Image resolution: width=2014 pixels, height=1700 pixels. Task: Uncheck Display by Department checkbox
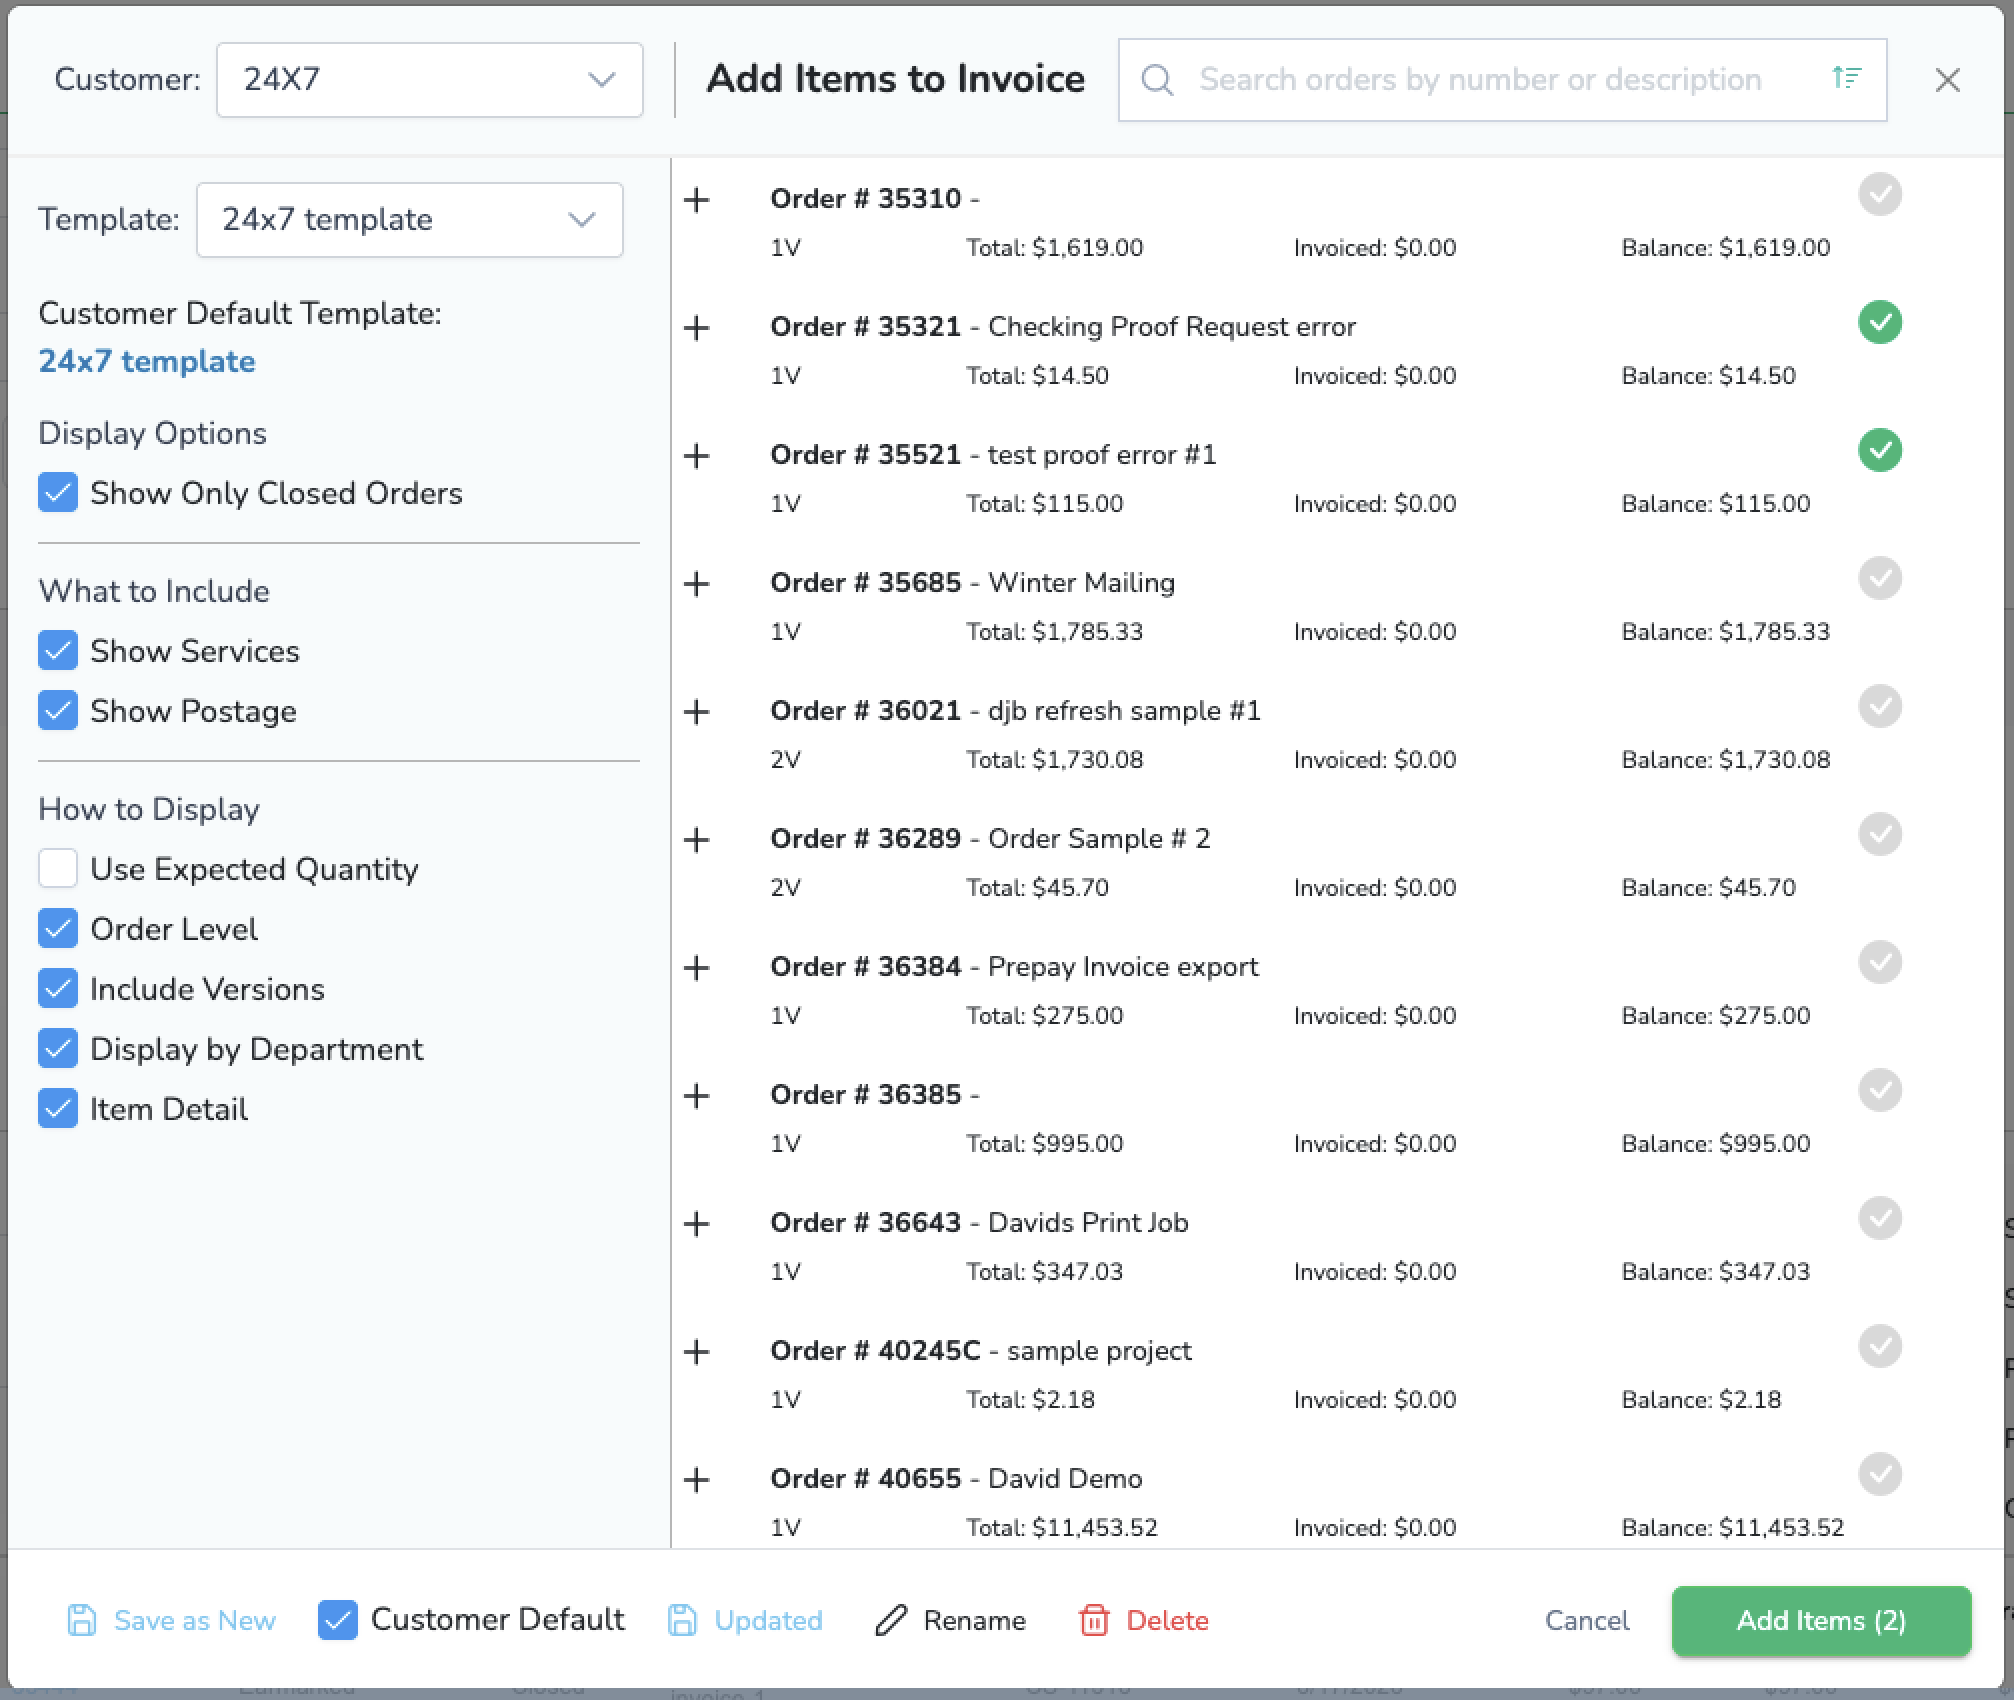click(58, 1049)
